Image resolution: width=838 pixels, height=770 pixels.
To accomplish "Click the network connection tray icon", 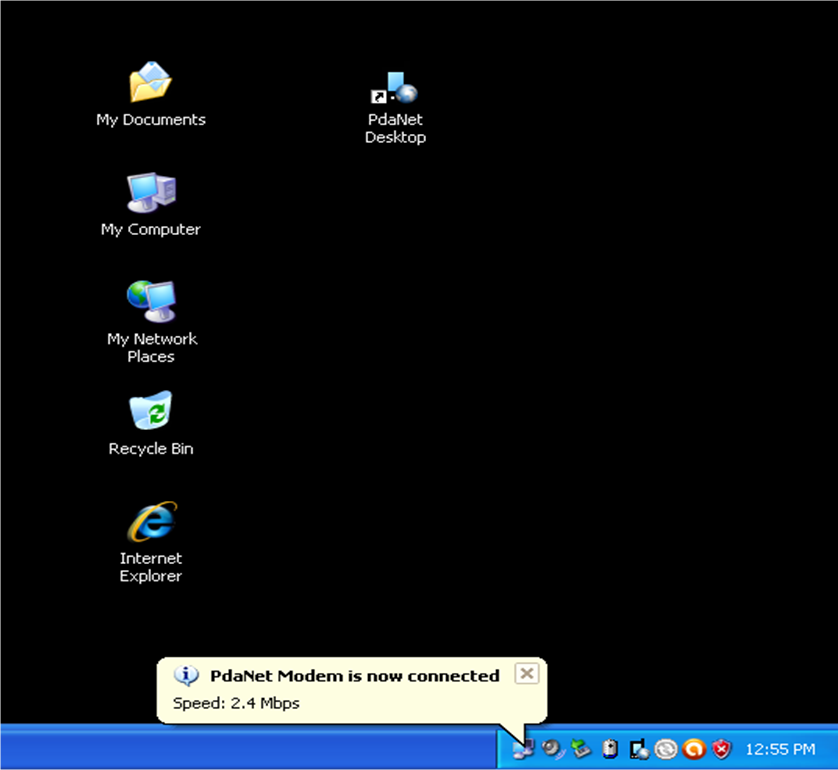I will point(523,749).
